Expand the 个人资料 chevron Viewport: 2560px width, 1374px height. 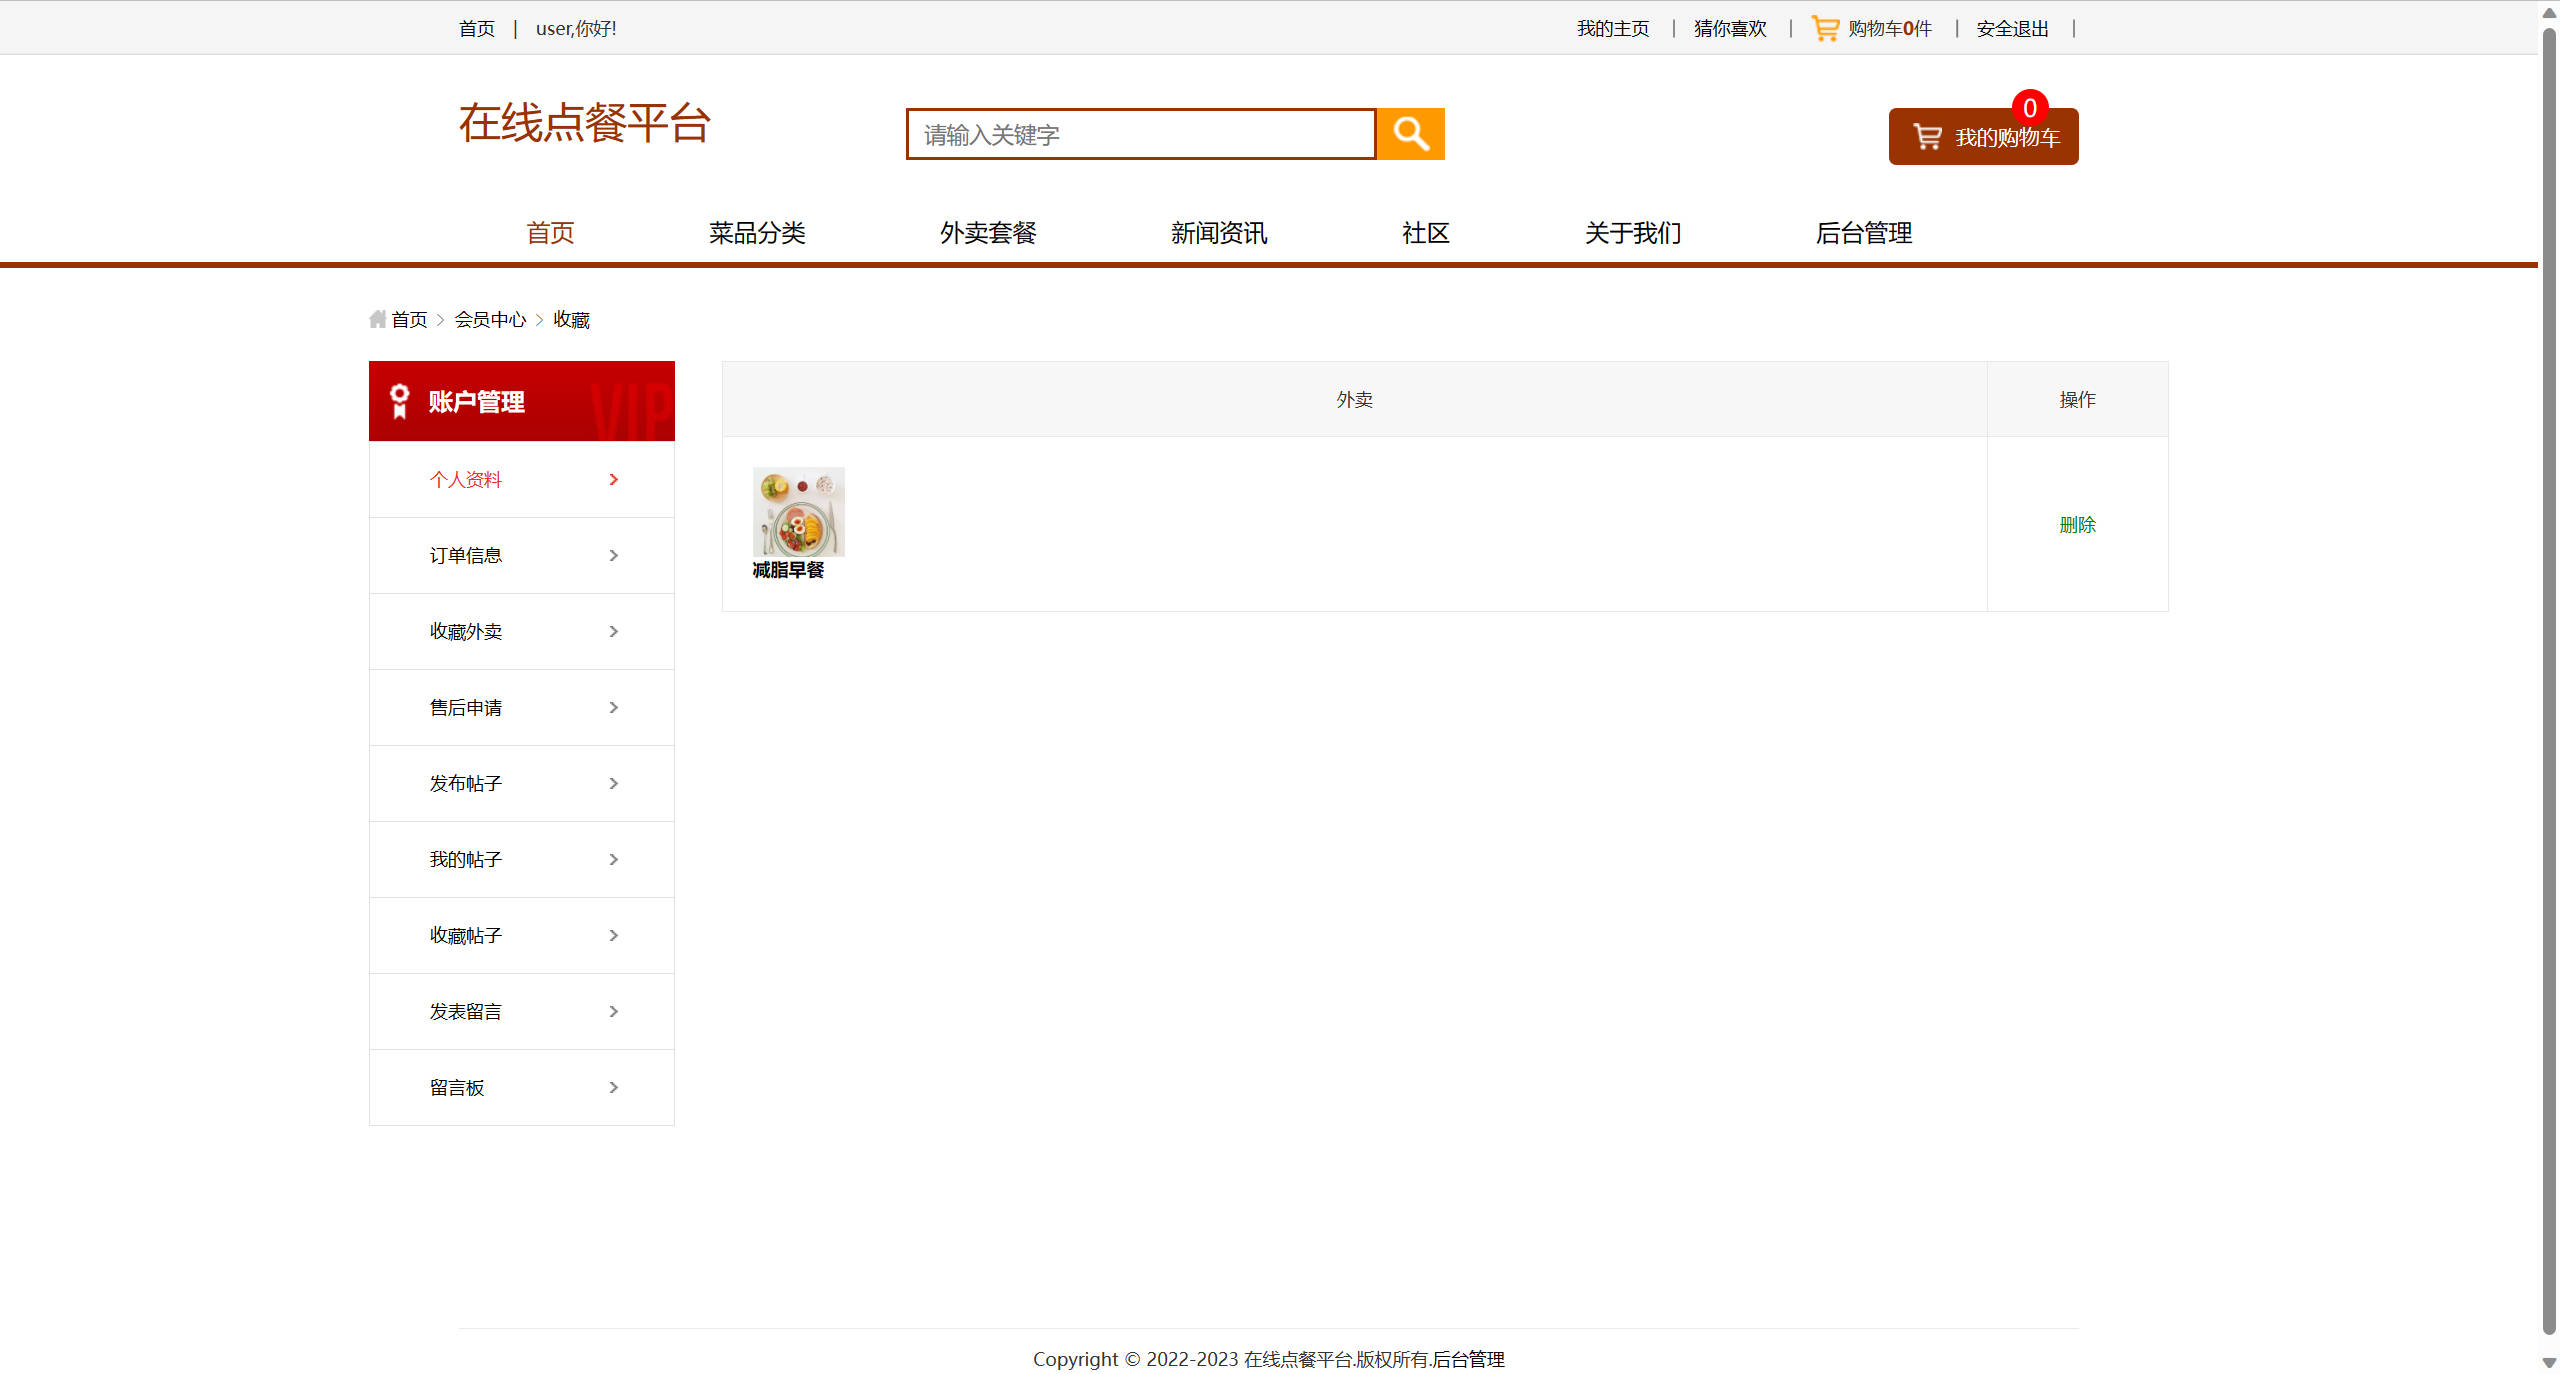[x=613, y=479]
